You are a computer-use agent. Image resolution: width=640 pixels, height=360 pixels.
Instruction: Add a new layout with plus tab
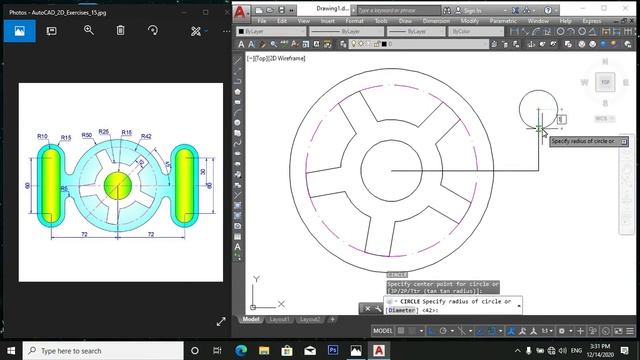332,319
